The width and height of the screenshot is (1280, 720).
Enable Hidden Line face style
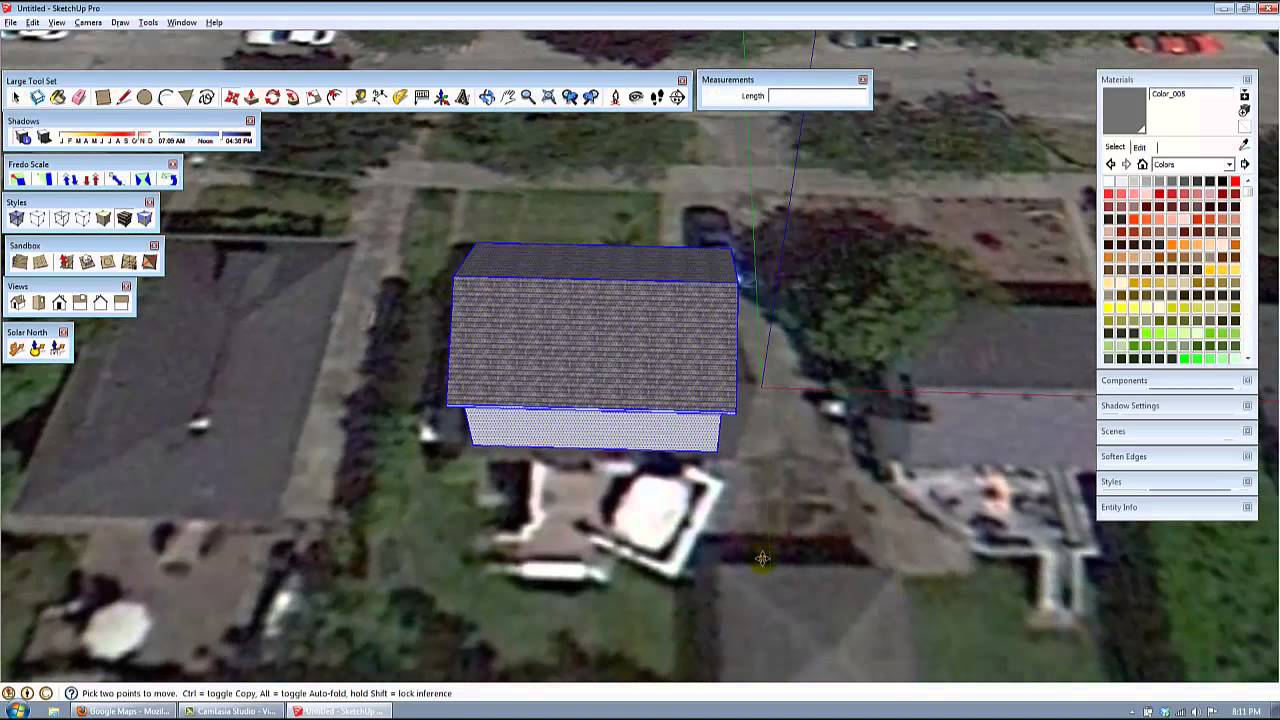(83, 219)
